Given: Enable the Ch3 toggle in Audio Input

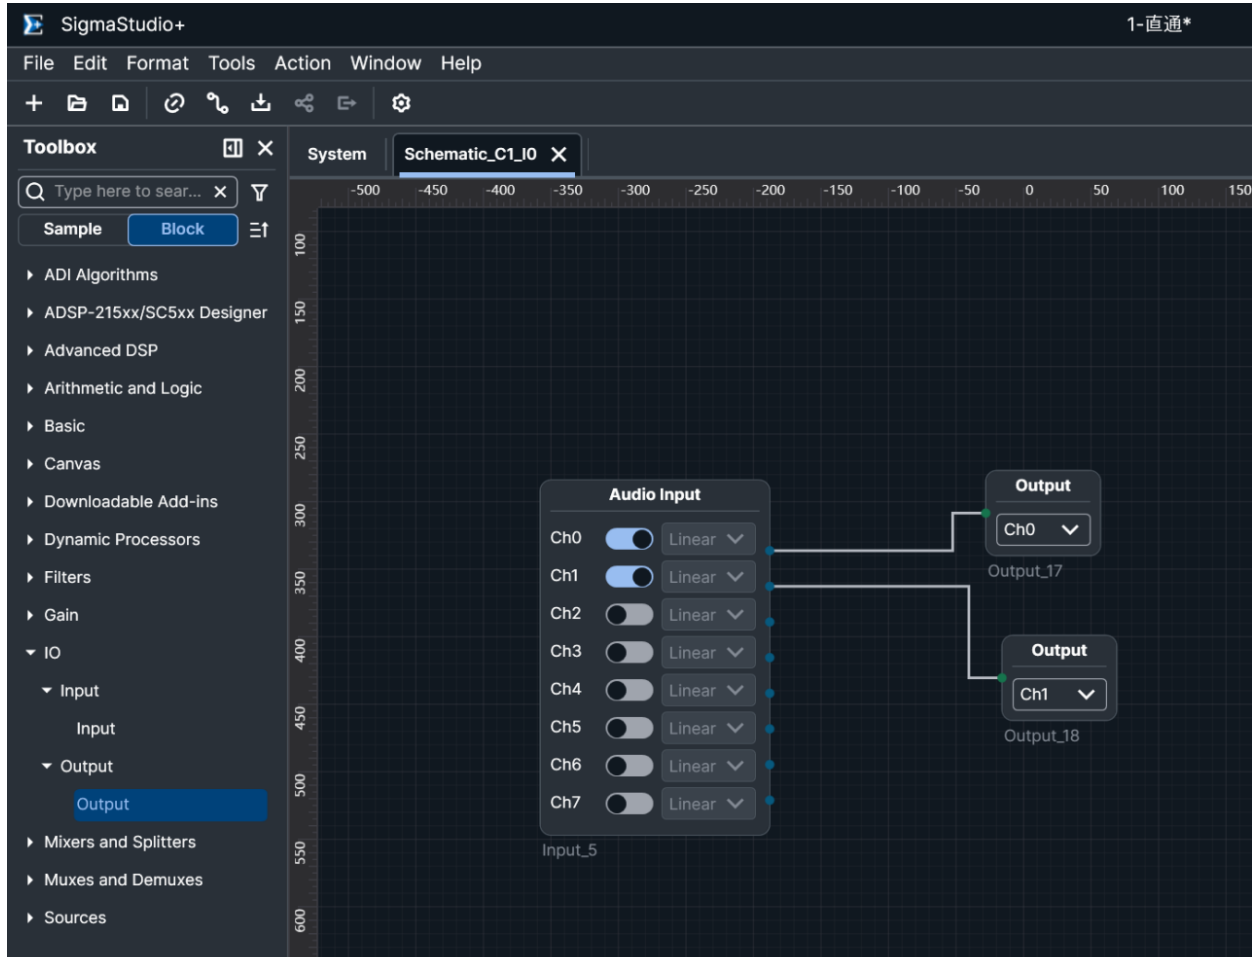Looking at the screenshot, I should click(629, 653).
